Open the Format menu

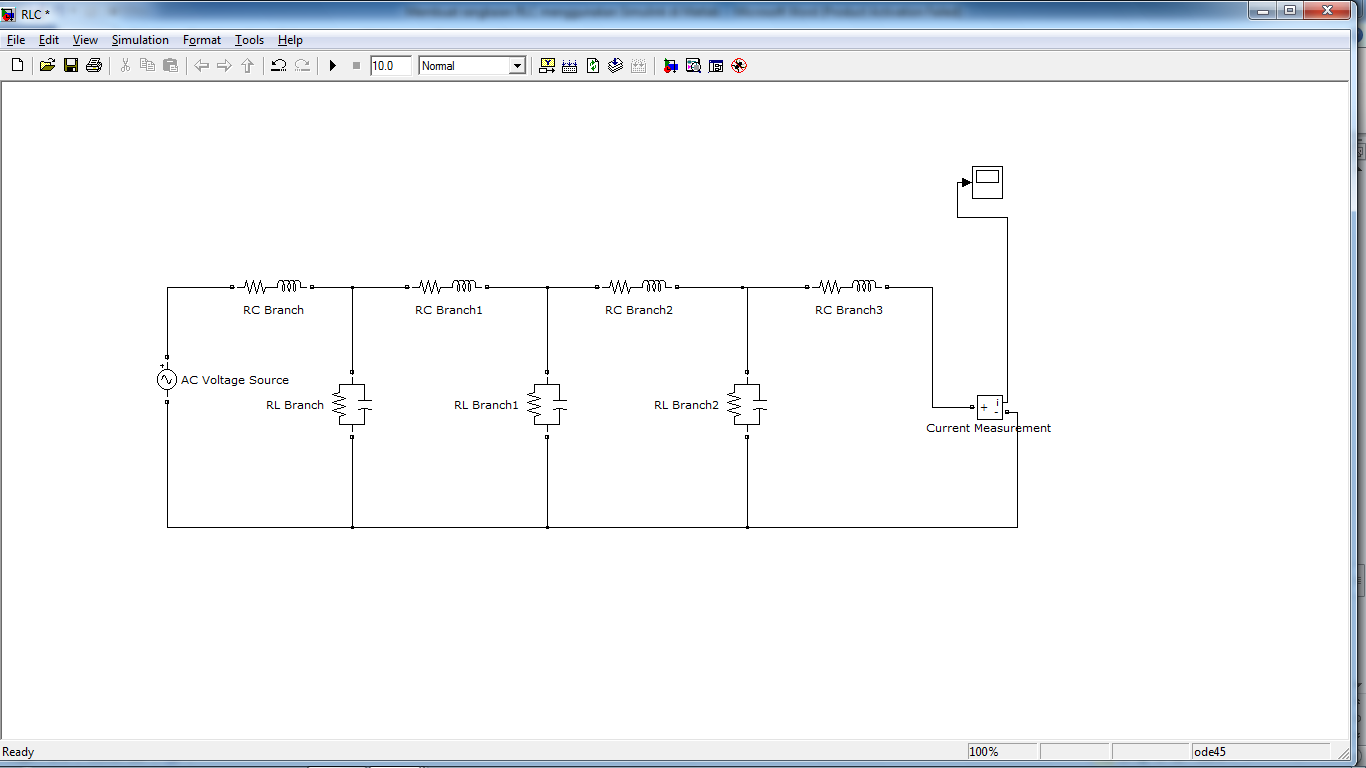[x=202, y=40]
